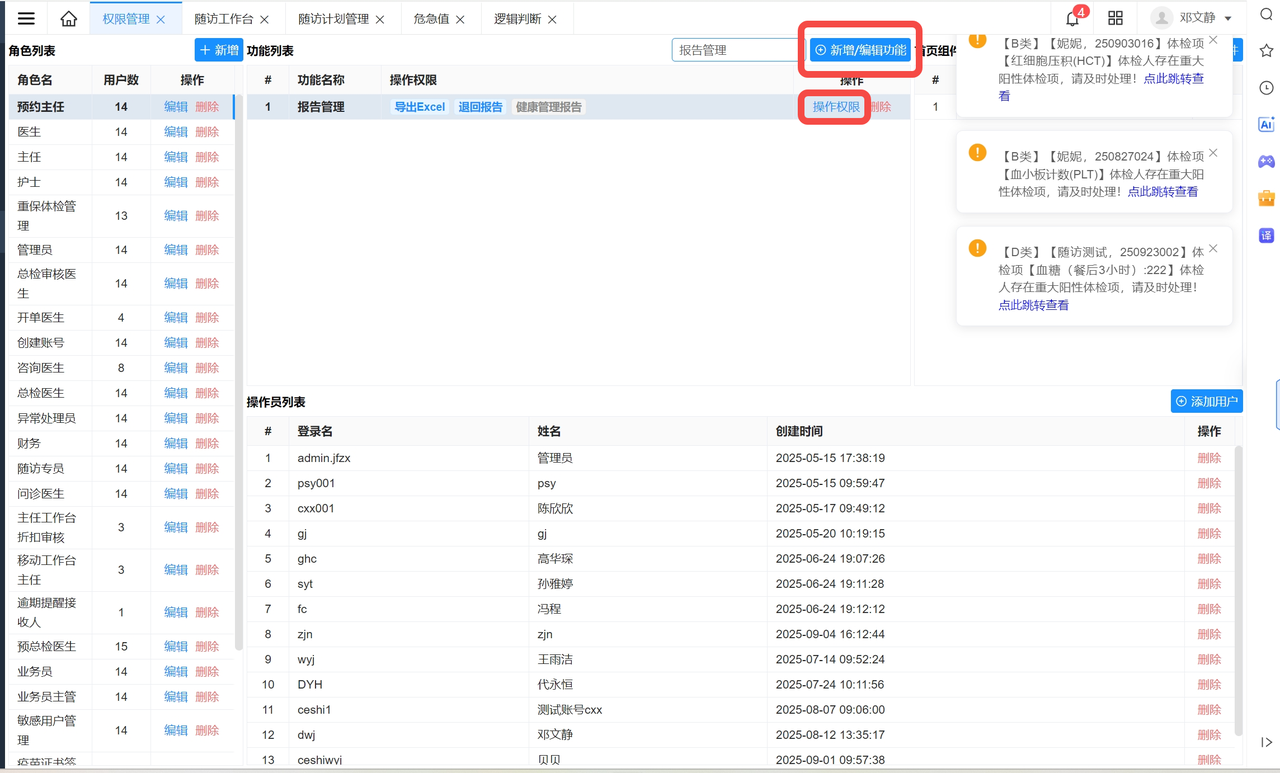Close the 逻辑判断 tab

coord(553,19)
